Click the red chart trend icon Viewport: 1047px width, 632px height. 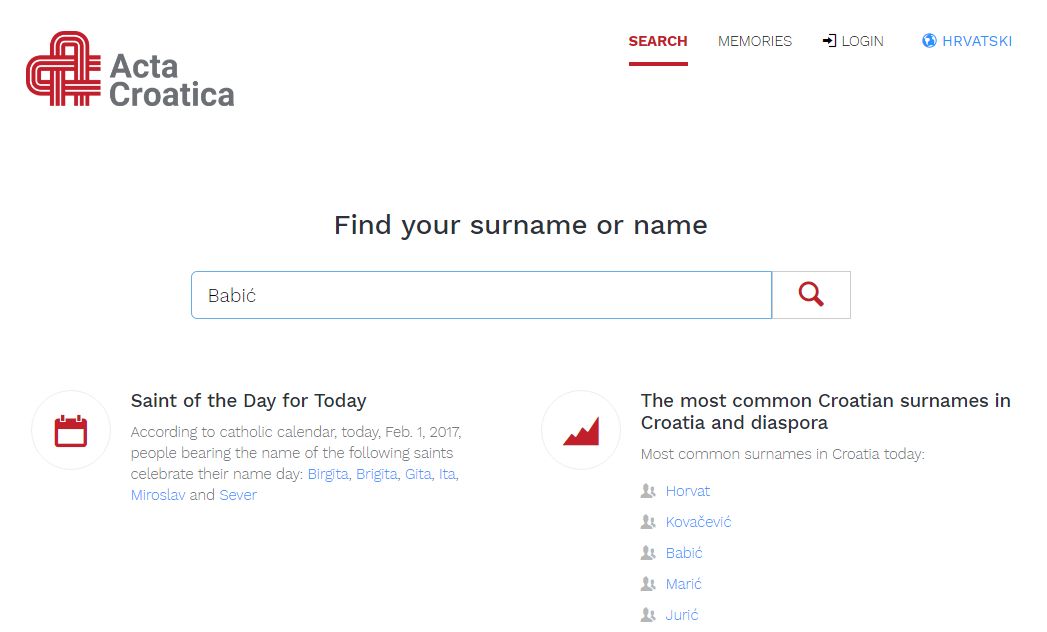[581, 431]
